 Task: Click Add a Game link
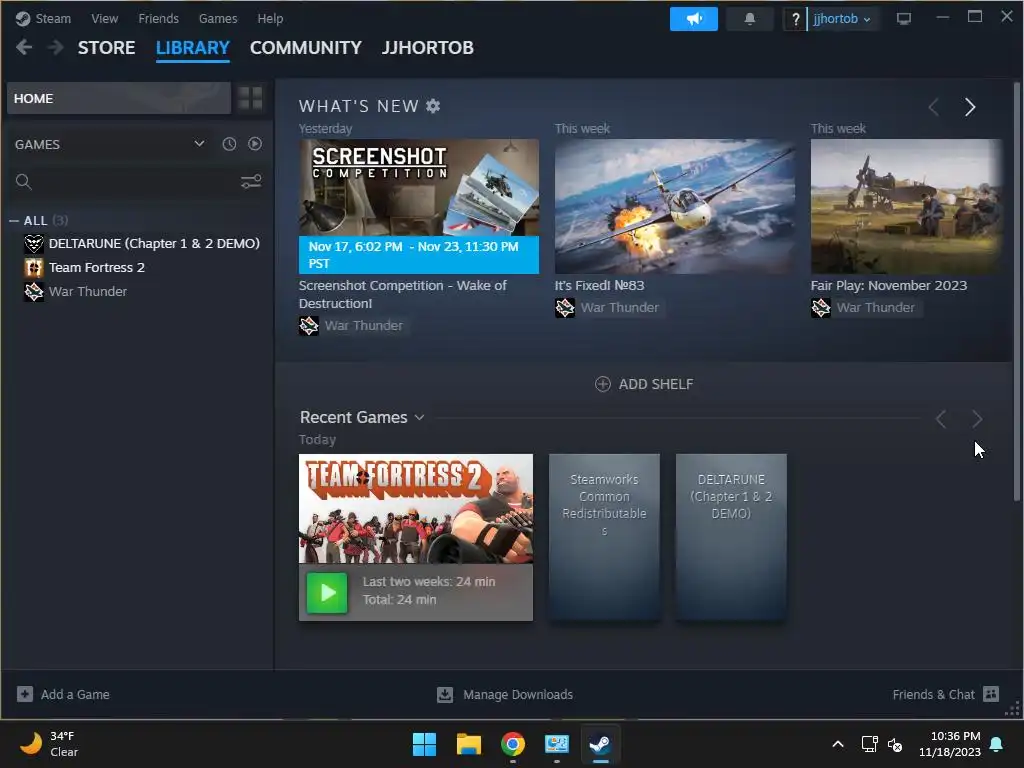[x=75, y=694]
